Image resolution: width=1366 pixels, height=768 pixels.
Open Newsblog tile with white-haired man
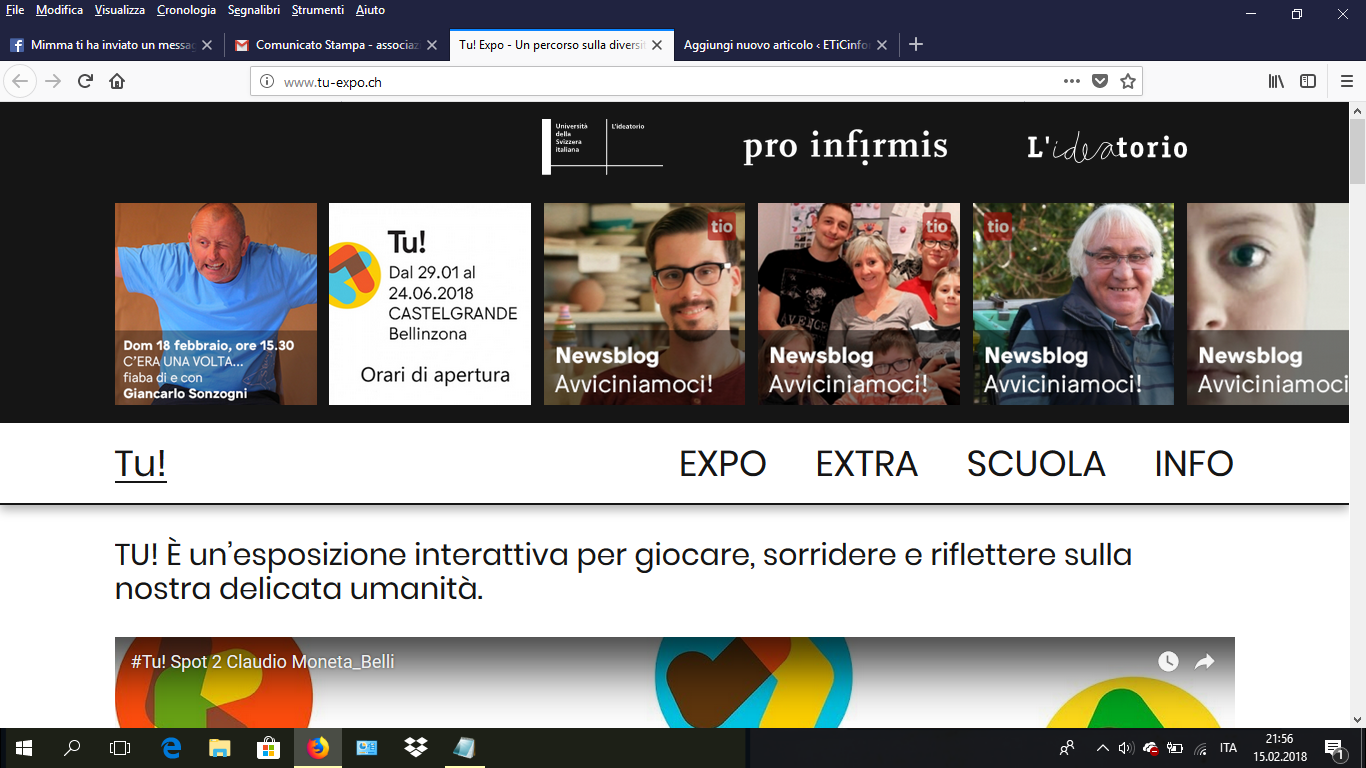[1073, 304]
